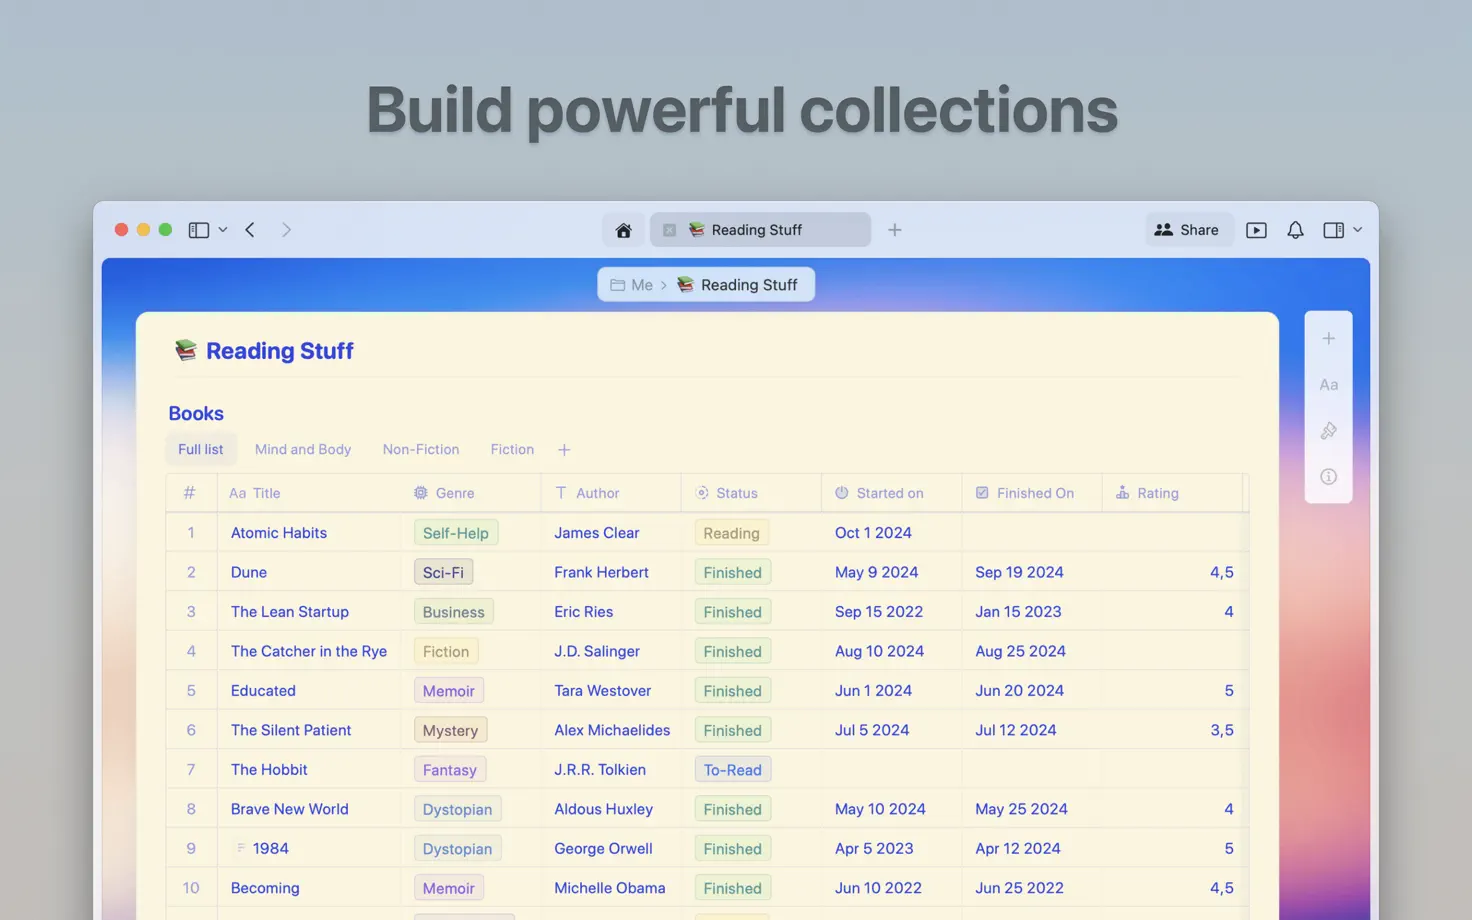Screen dimensions: 1472x920
Task: Toggle right panel layout icon
Action: (x=1333, y=230)
